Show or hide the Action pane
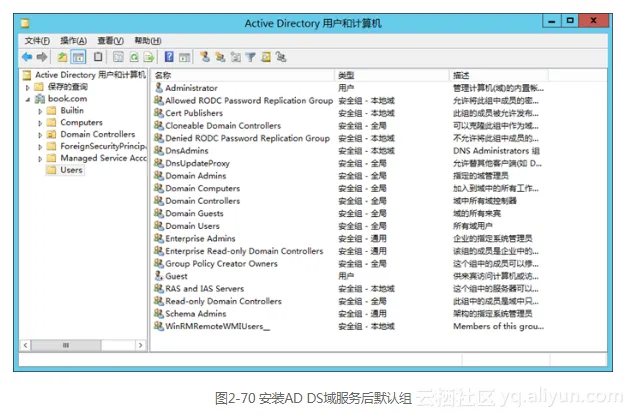The image size is (634, 418). coord(184,57)
